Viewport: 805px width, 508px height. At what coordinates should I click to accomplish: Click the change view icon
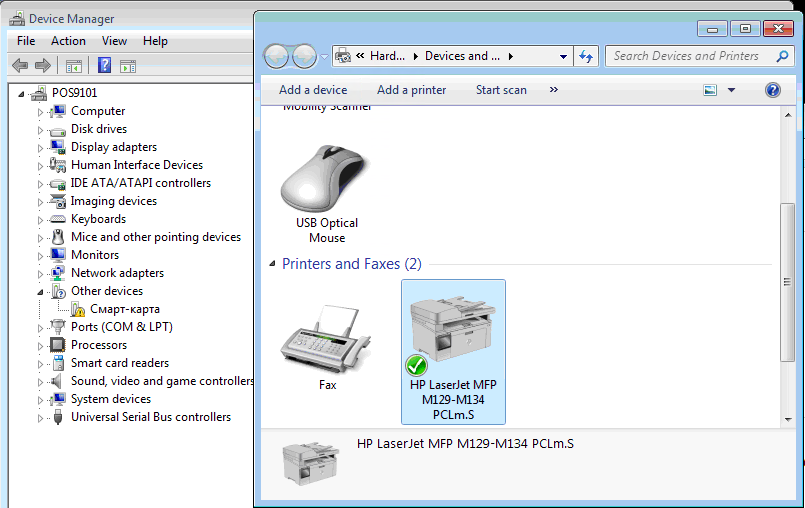[710, 90]
